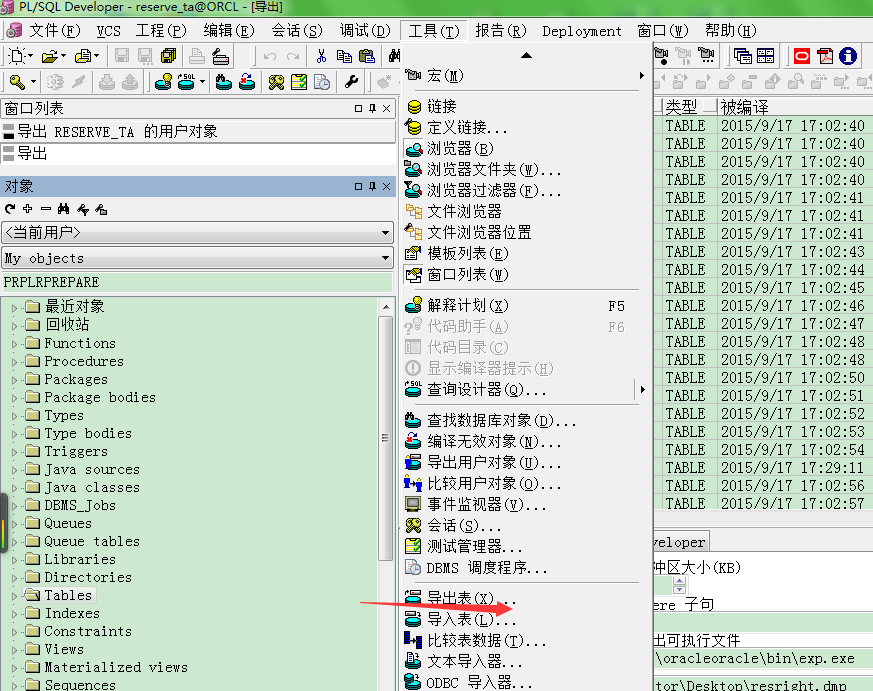Click the plus icon in 对象 panel
This screenshot has height=691, width=873.
click(27, 209)
